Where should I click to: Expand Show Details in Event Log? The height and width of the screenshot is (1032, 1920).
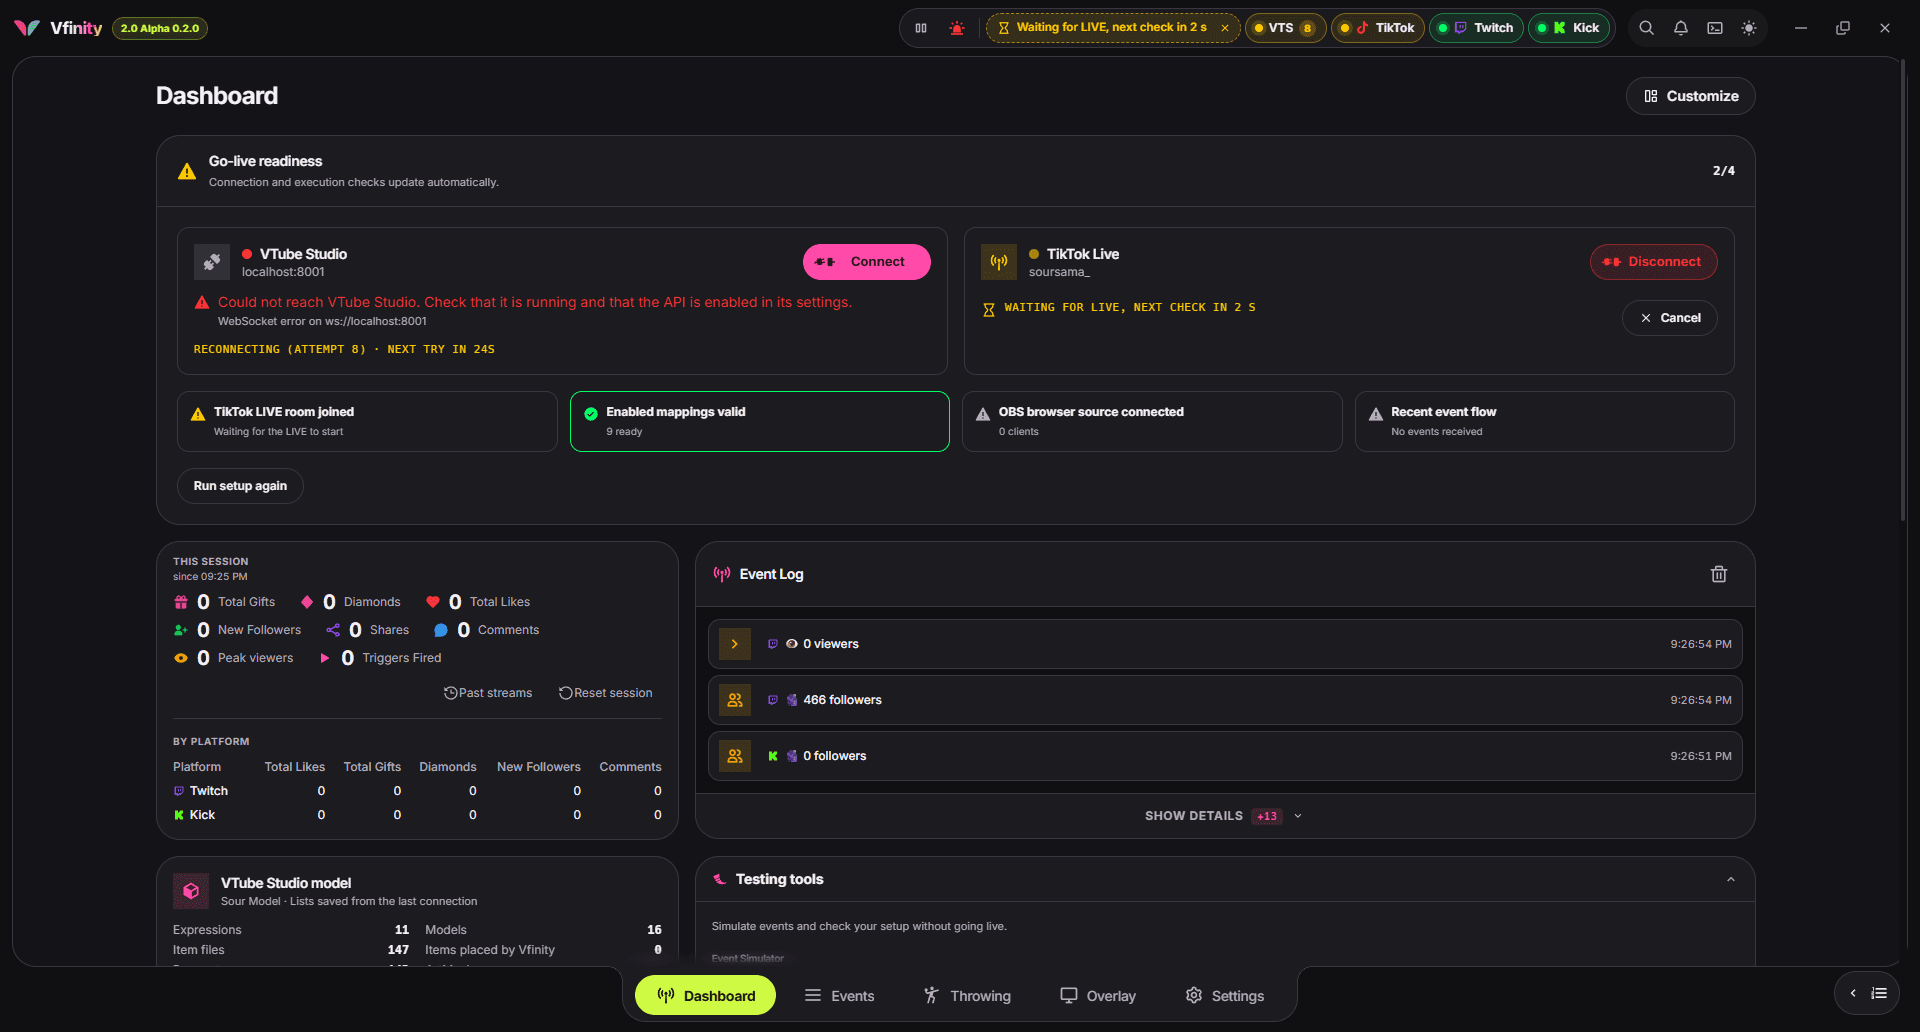click(1224, 816)
